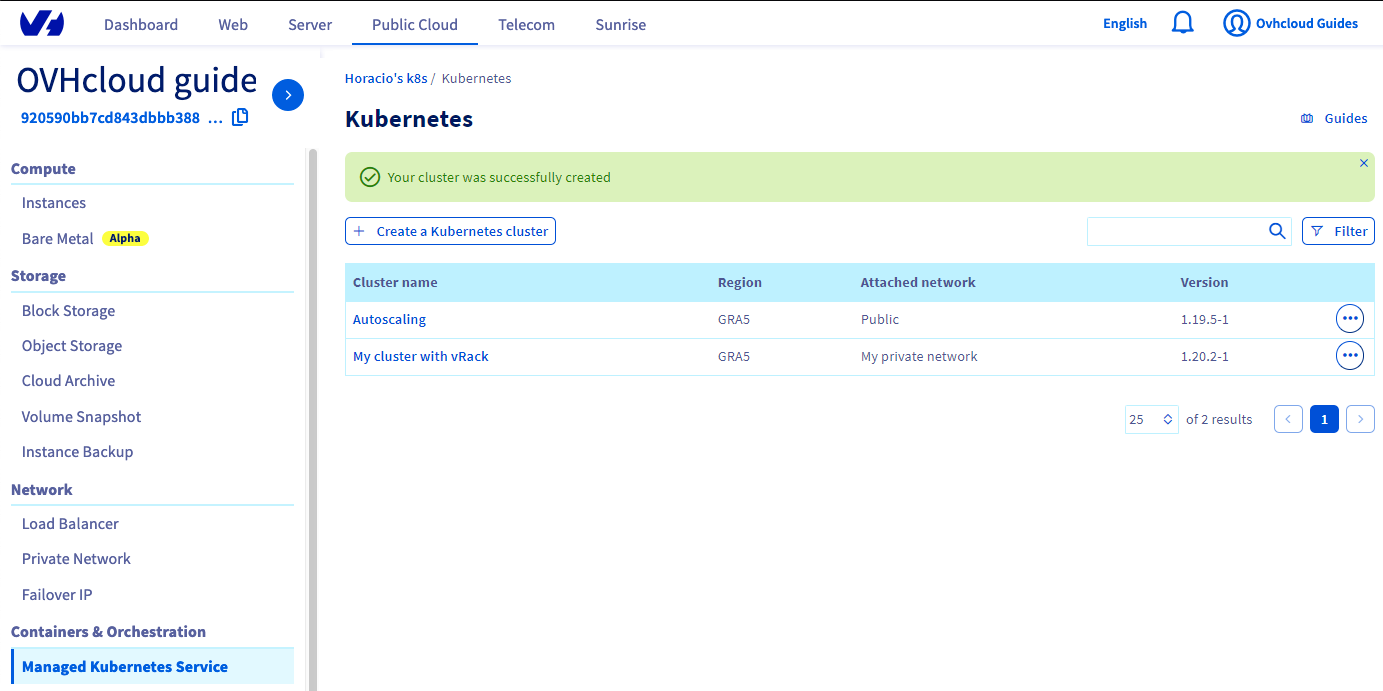This screenshot has width=1383, height=691.
Task: Click the search magnifier icon
Action: [1277, 231]
